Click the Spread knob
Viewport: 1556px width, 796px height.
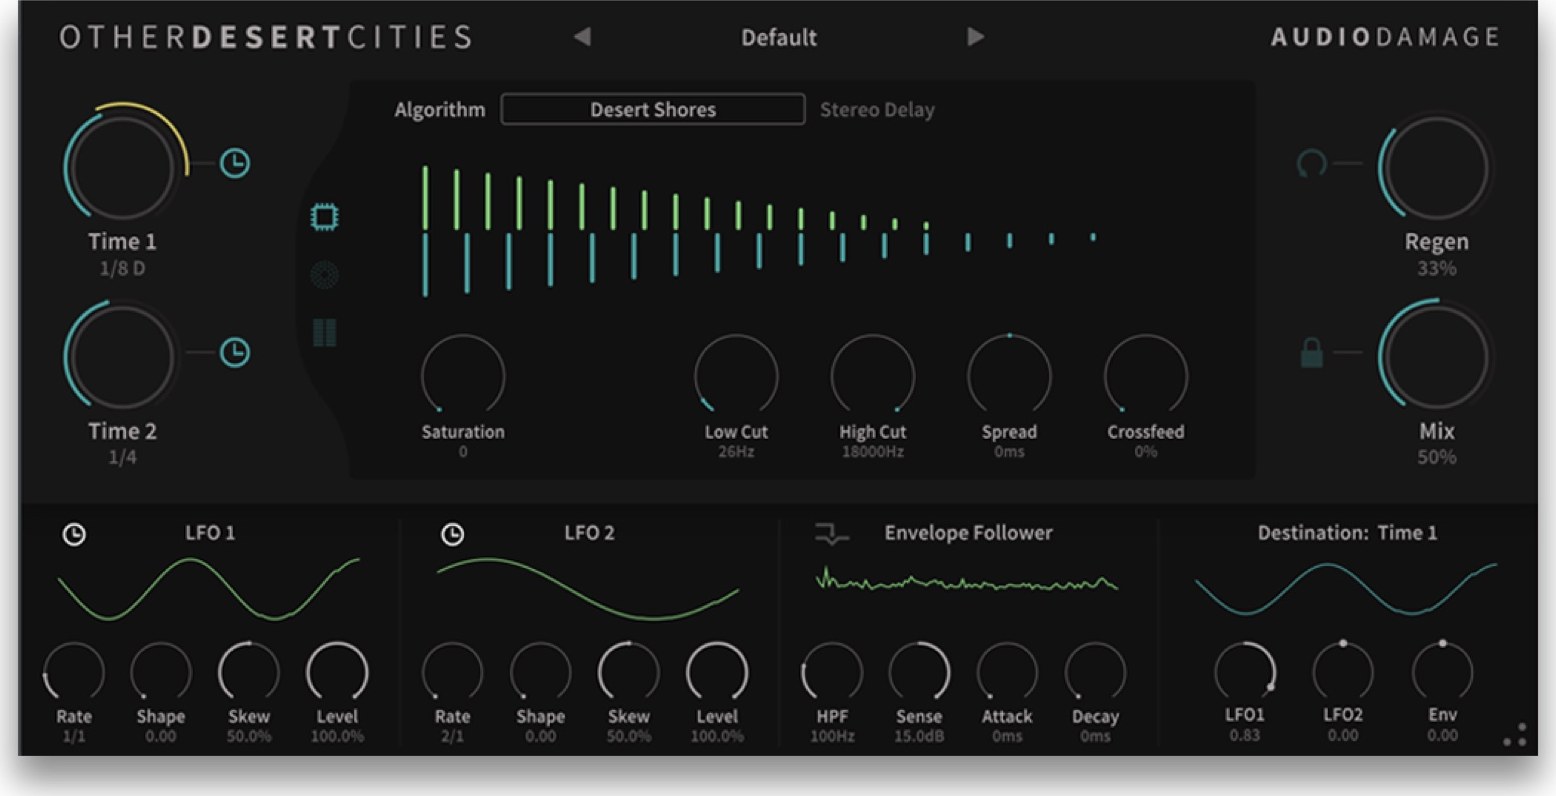pyautogui.click(x=1009, y=376)
